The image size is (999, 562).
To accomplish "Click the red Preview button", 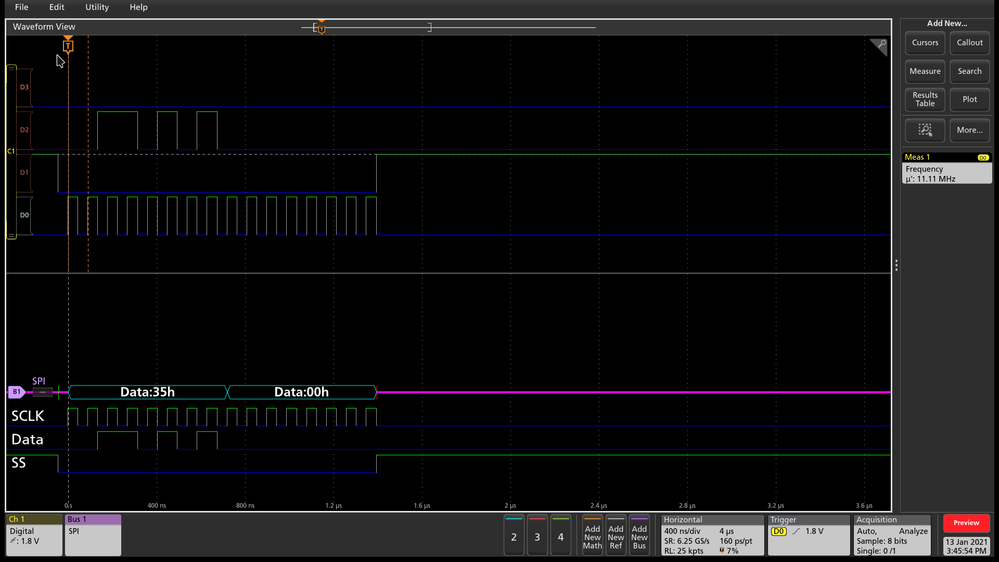I will pos(966,523).
